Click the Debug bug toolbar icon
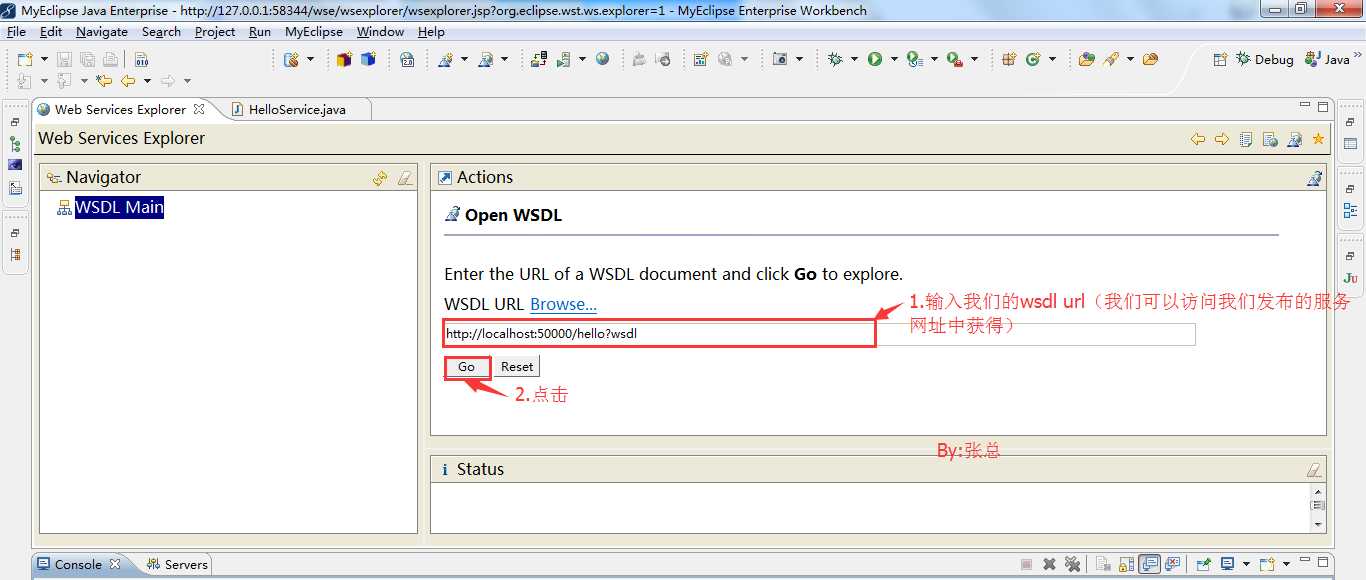The height and width of the screenshot is (580, 1366). tap(835, 60)
